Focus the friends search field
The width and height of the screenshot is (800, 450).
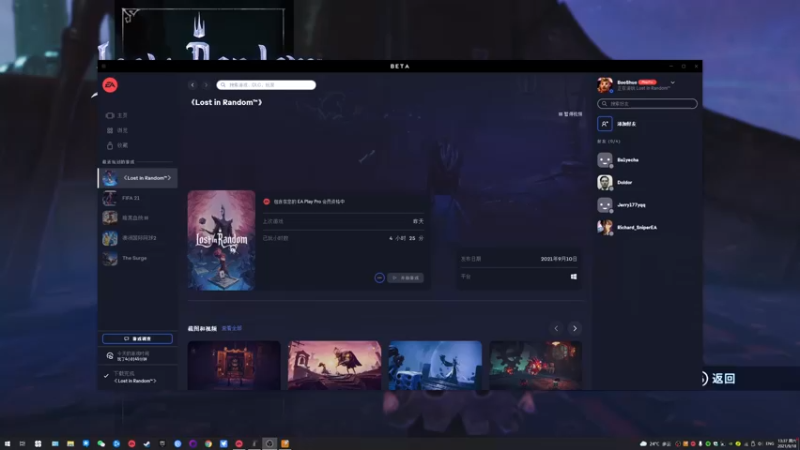coord(647,104)
